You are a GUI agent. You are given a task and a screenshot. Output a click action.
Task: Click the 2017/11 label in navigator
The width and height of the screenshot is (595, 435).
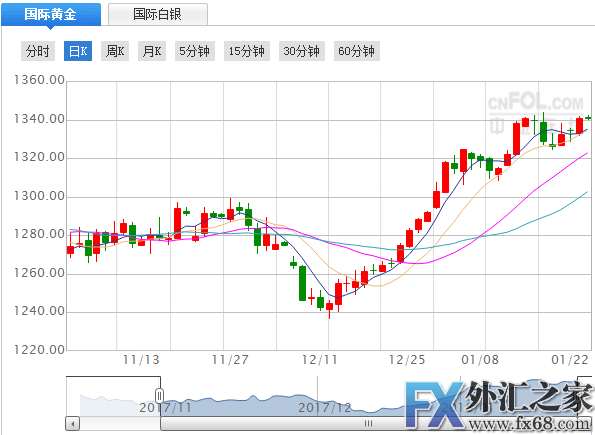165,408
